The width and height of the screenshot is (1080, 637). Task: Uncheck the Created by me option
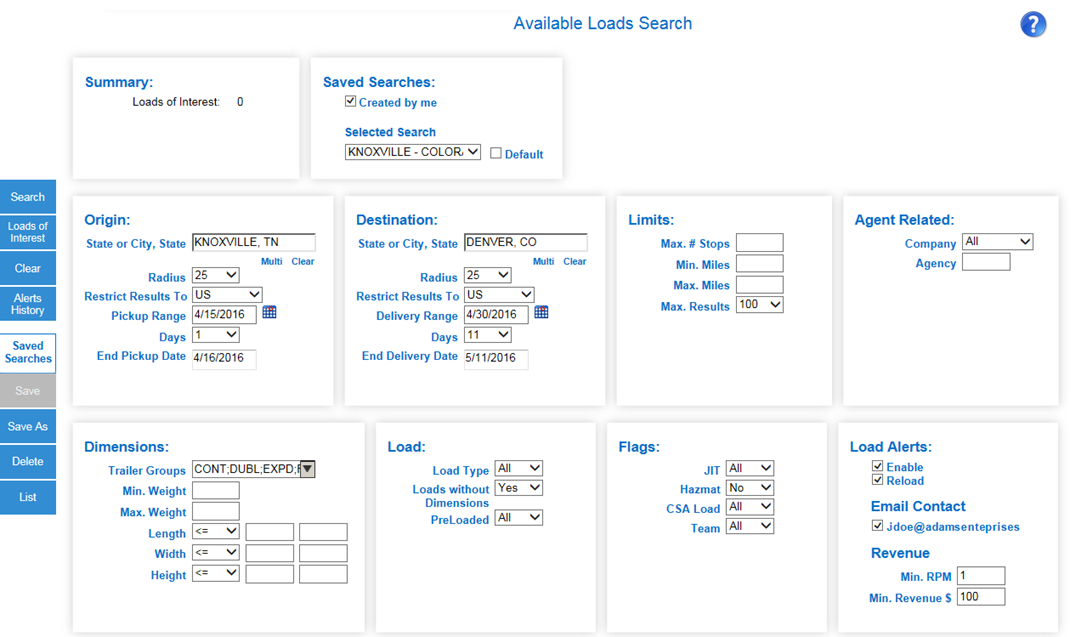[350, 101]
